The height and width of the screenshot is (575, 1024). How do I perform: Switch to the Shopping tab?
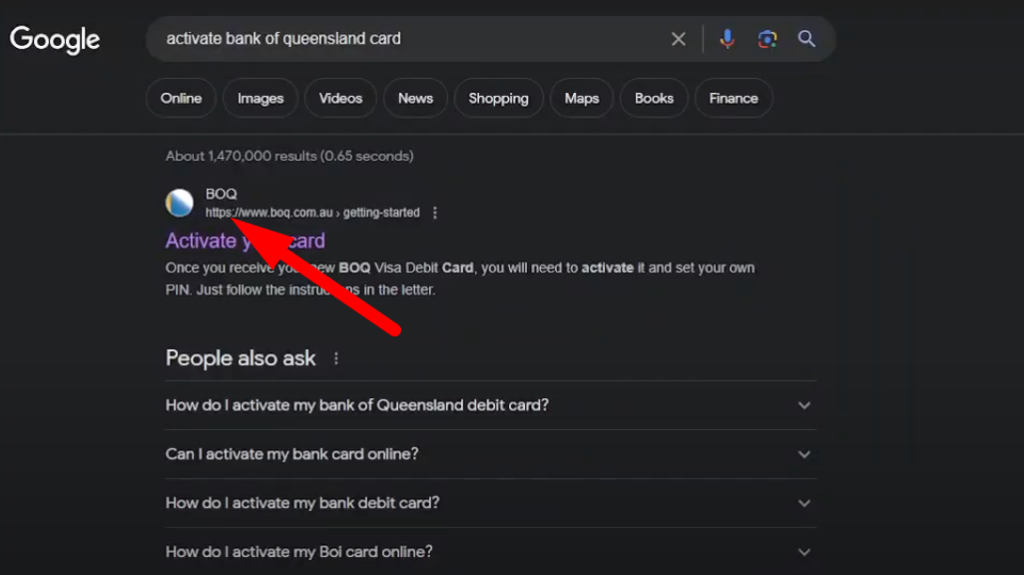click(498, 98)
